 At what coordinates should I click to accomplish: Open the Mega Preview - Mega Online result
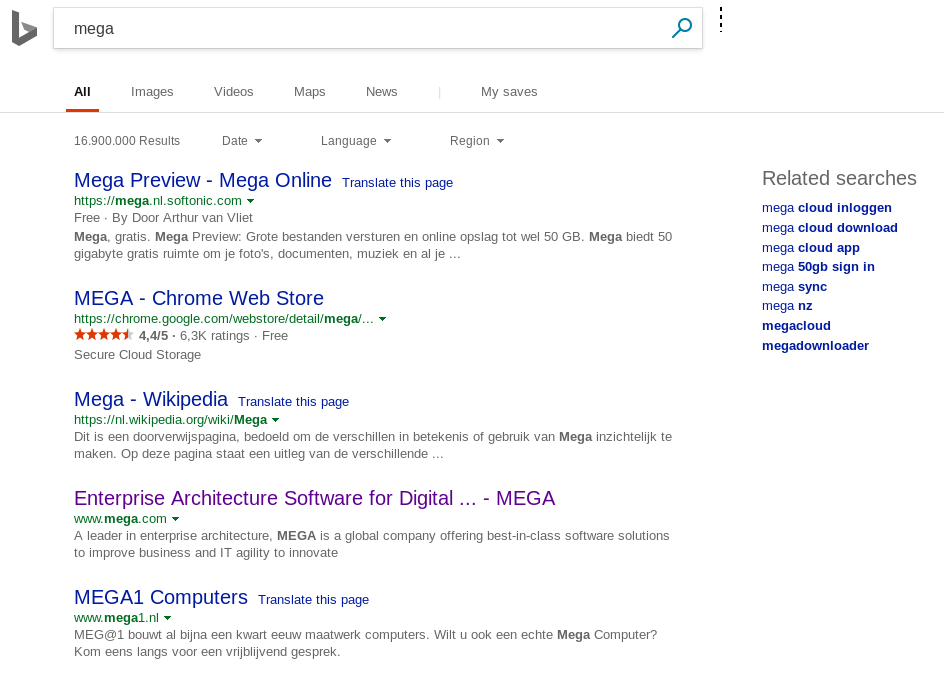click(203, 180)
